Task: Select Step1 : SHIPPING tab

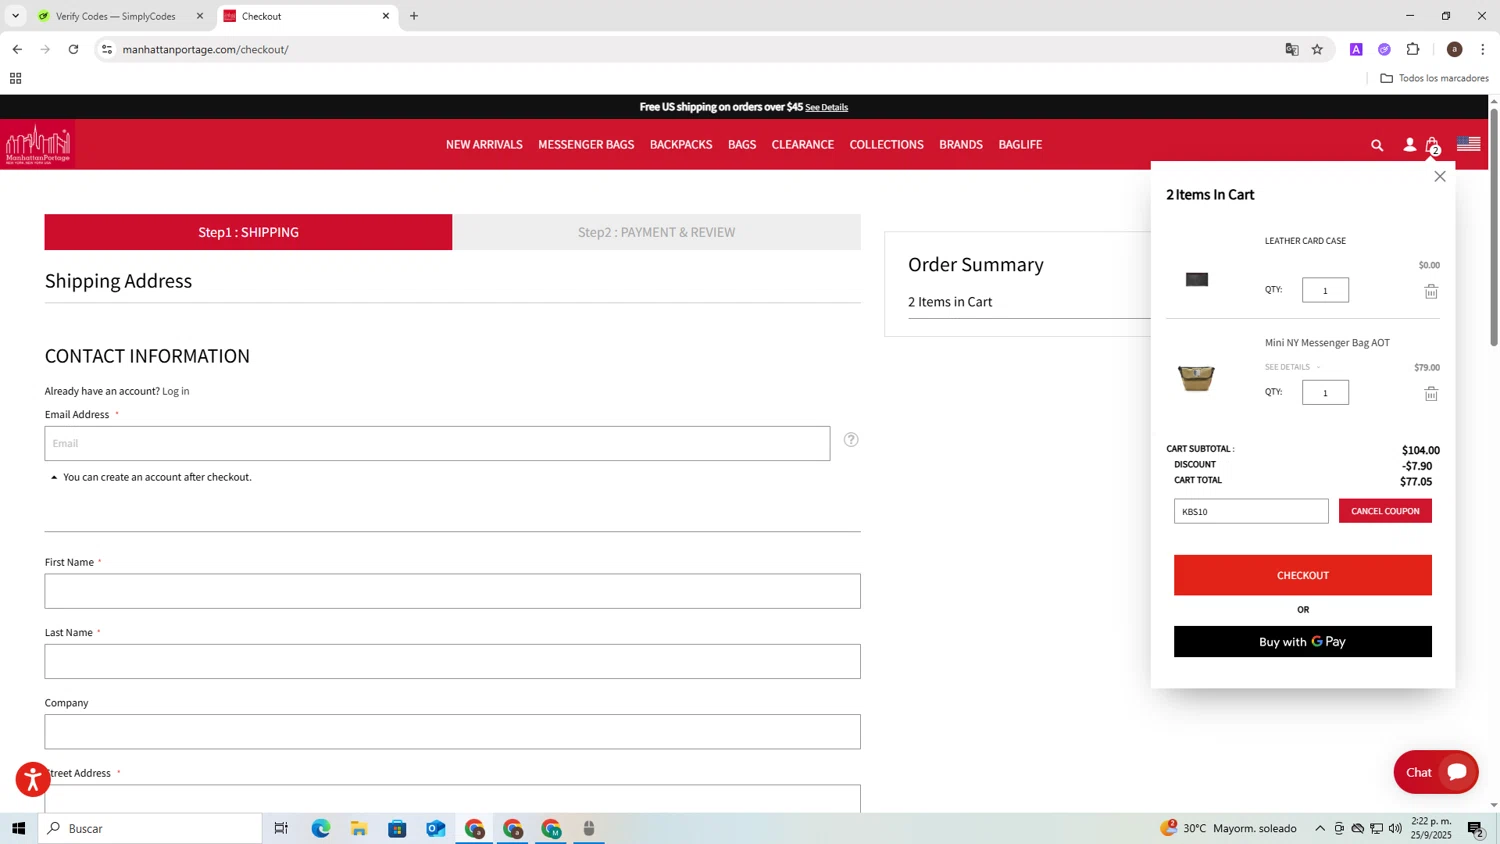Action: click(248, 232)
